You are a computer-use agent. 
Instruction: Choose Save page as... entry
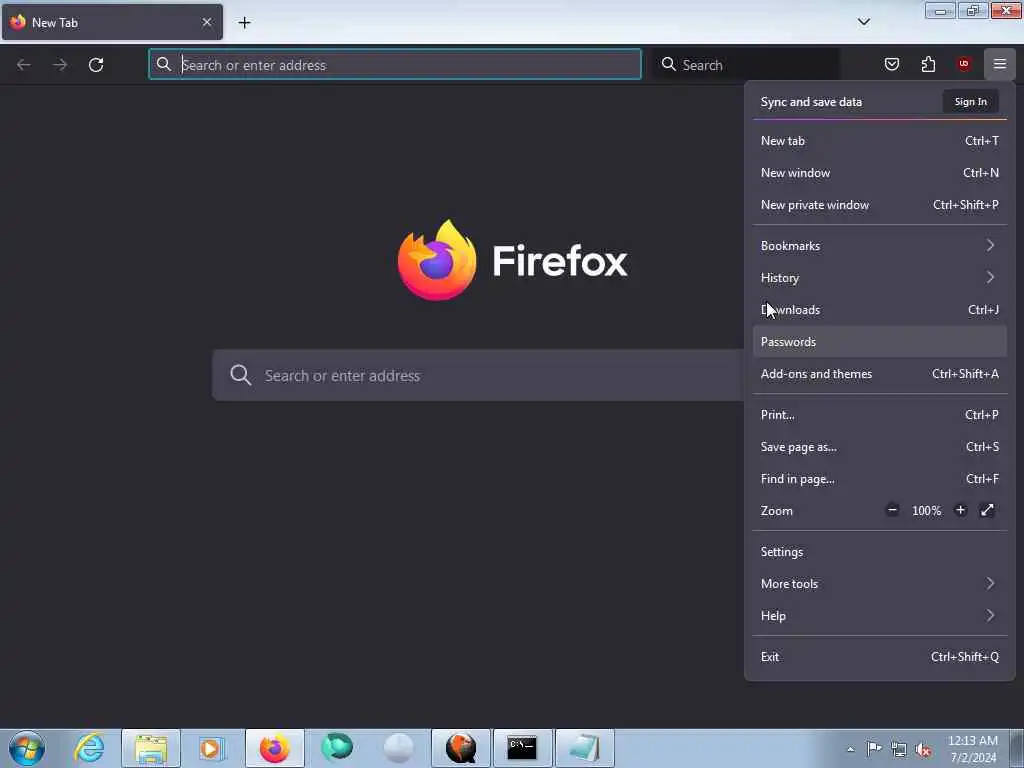(x=880, y=447)
